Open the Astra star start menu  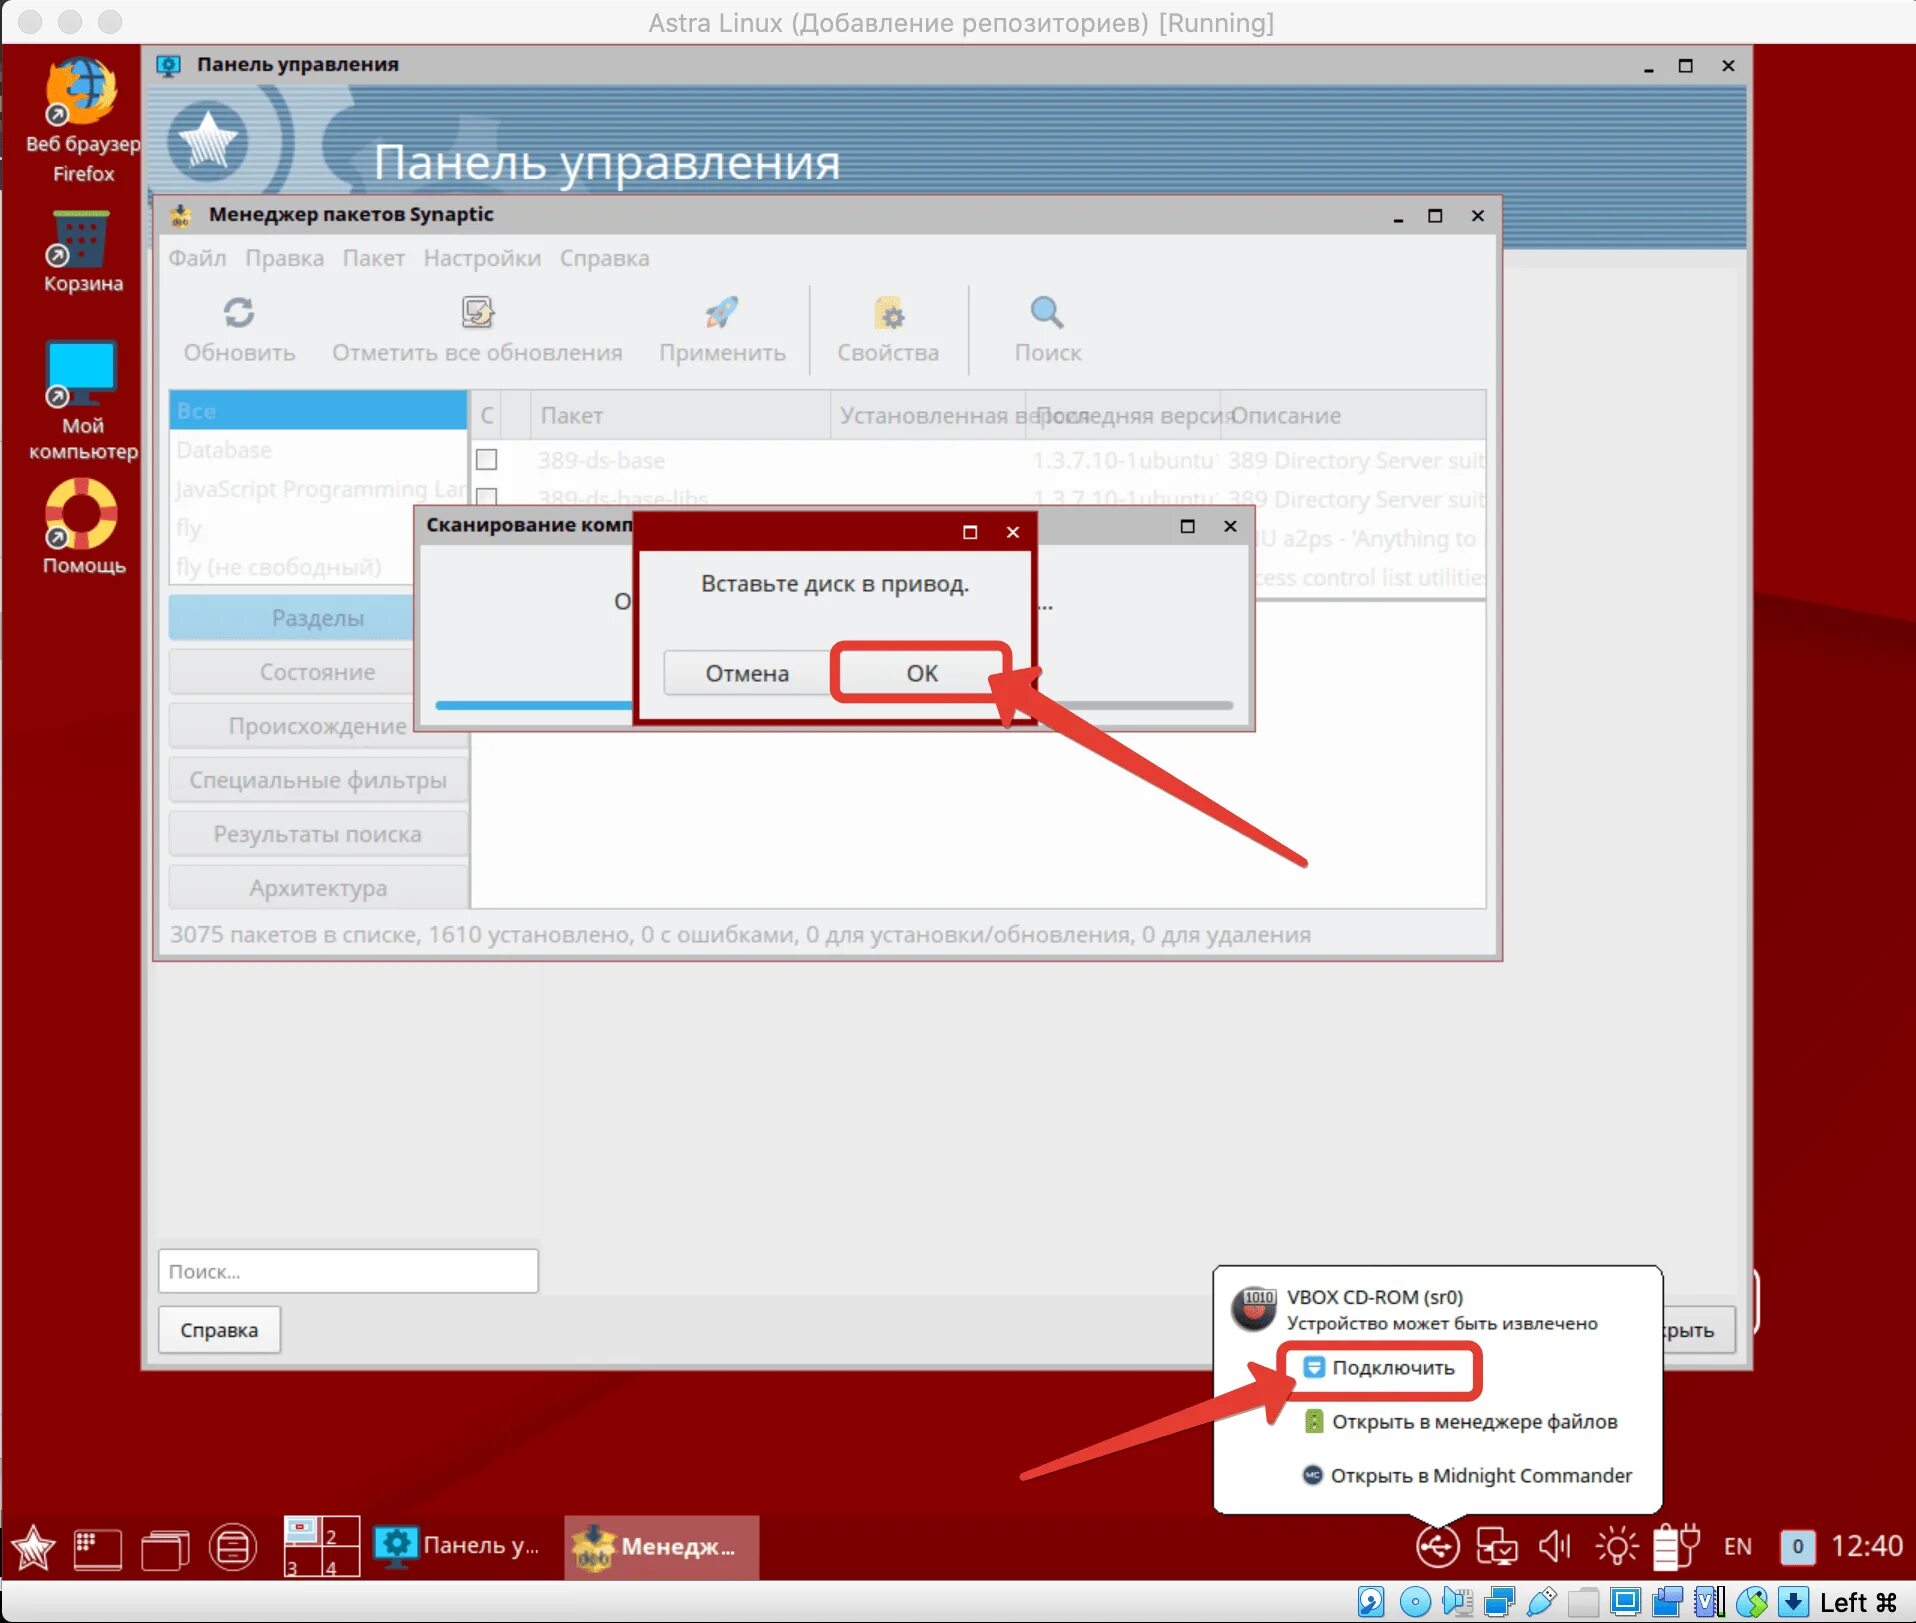33,1547
